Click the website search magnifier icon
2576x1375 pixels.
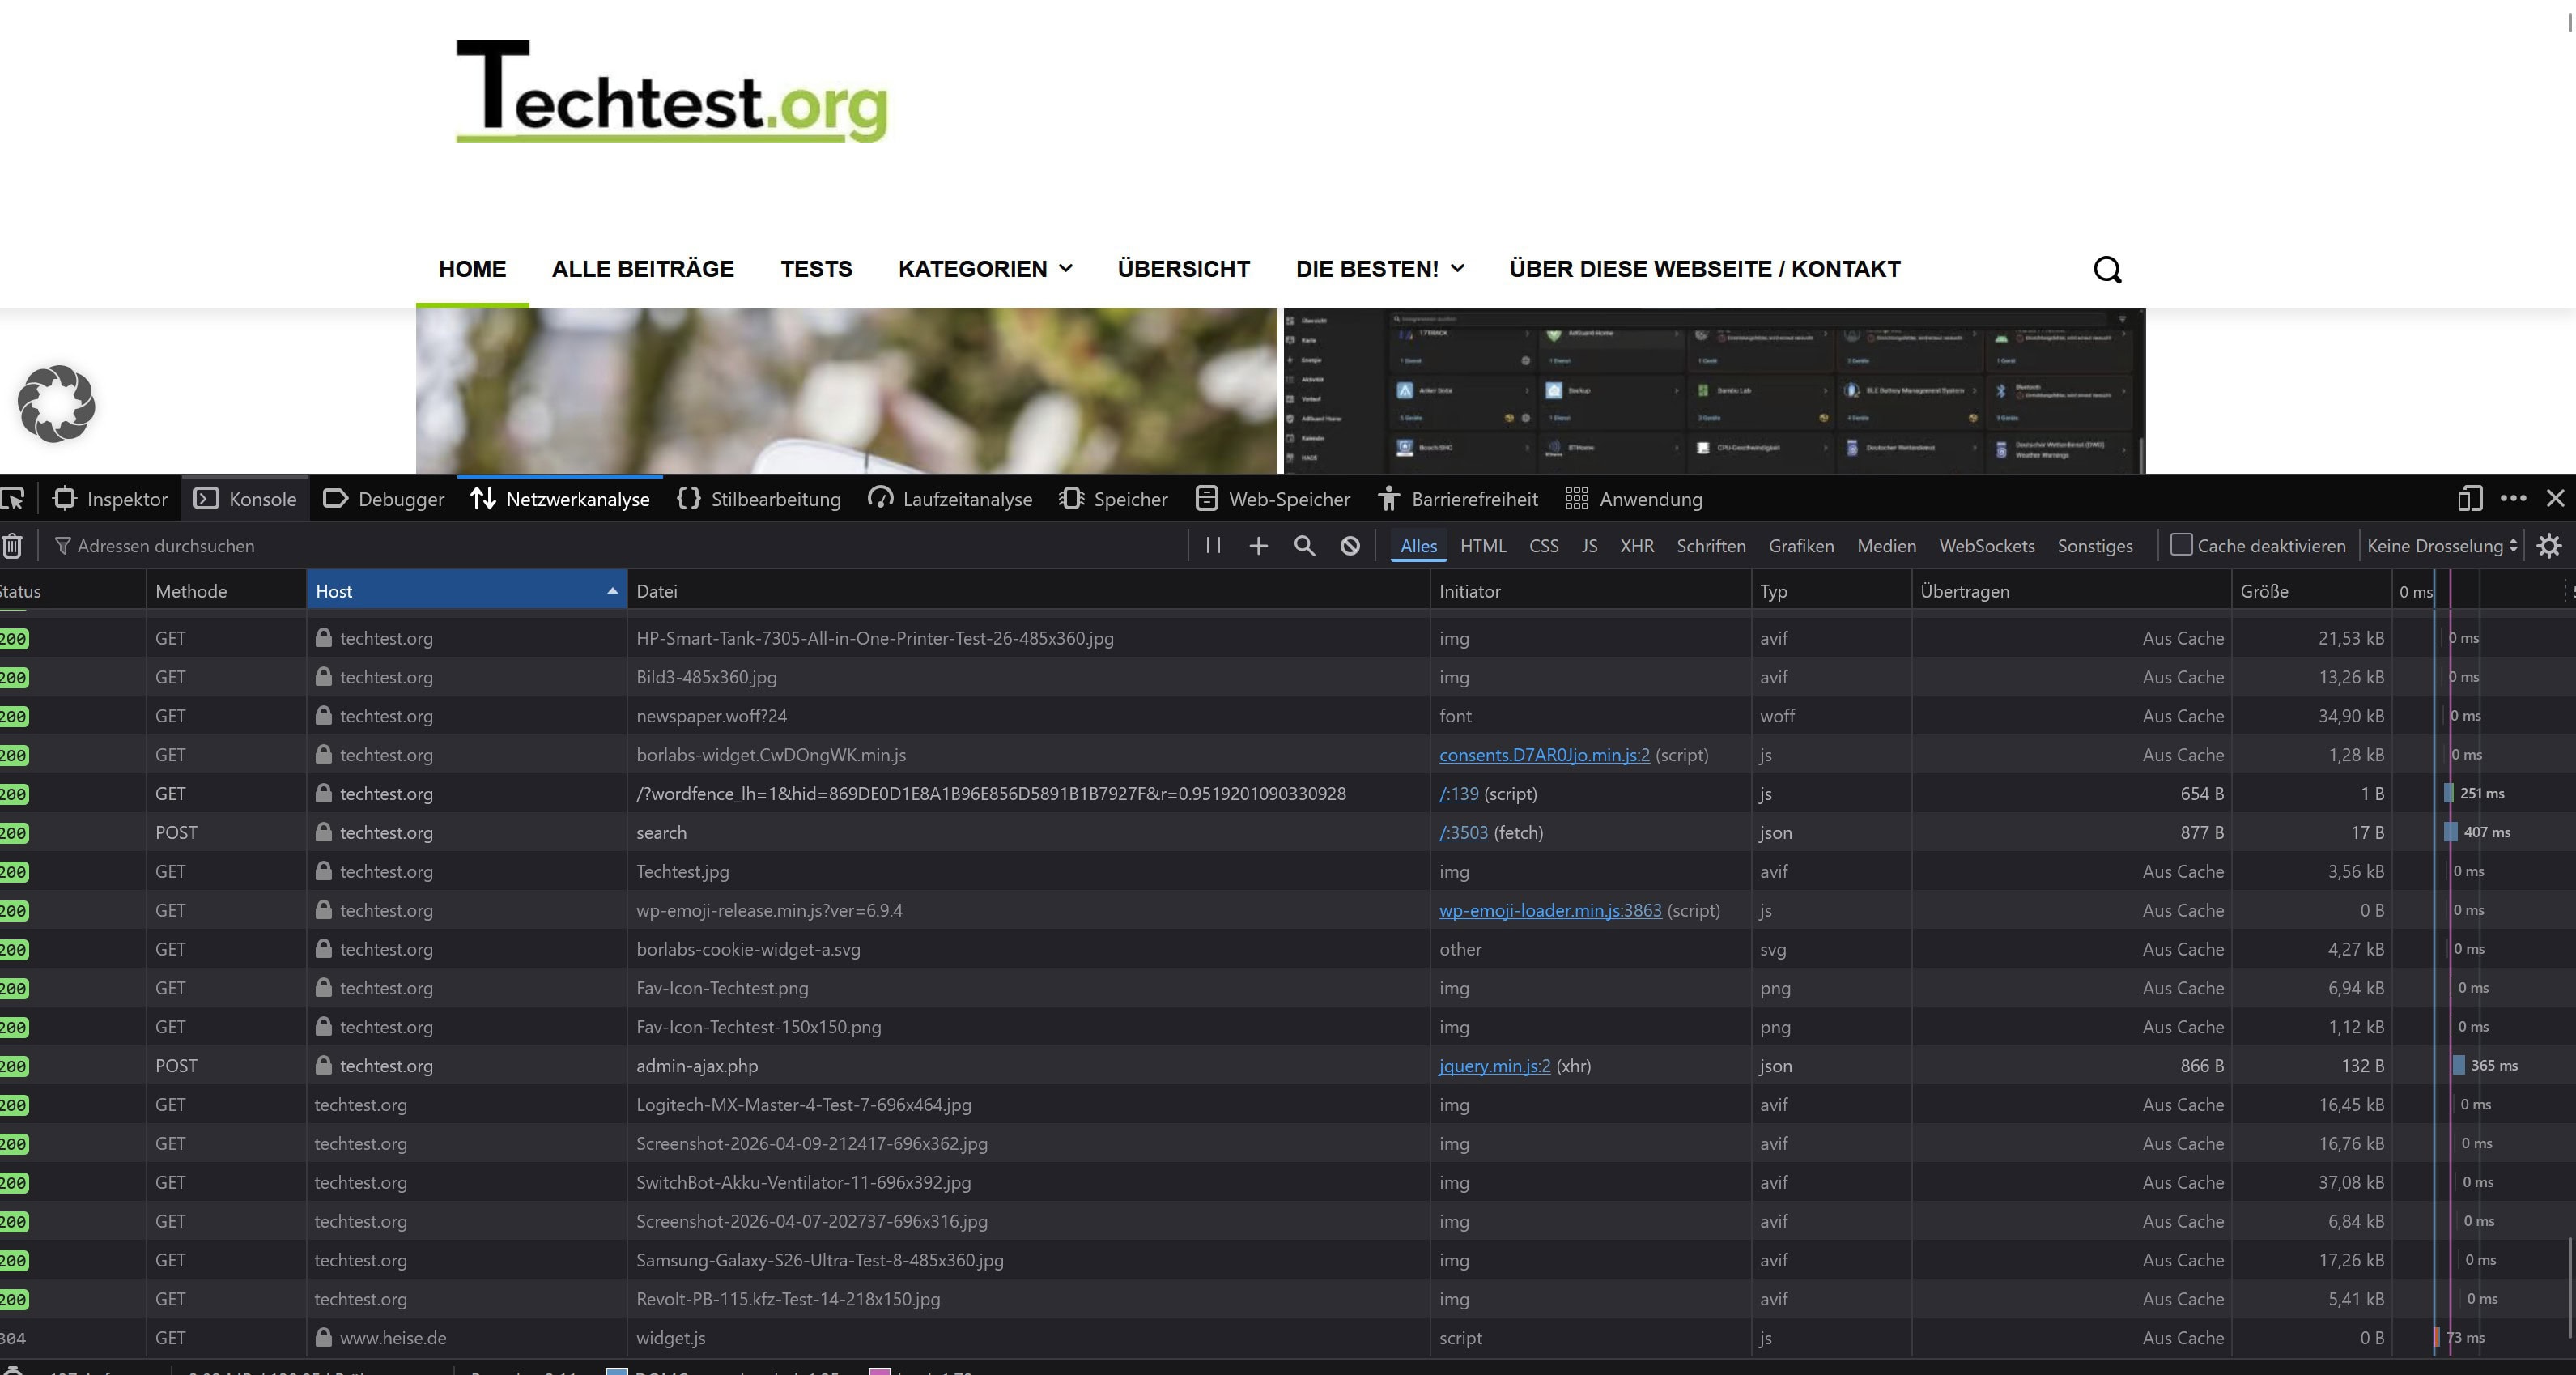(2107, 270)
